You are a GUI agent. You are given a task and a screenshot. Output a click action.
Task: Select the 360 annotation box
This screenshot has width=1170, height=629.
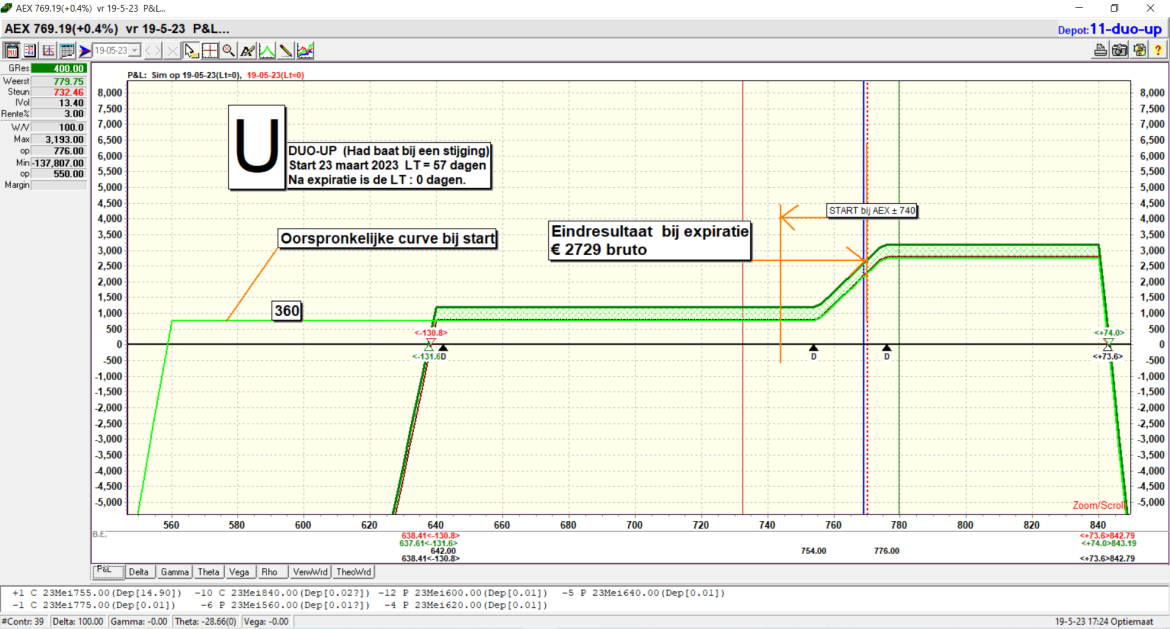click(x=287, y=311)
